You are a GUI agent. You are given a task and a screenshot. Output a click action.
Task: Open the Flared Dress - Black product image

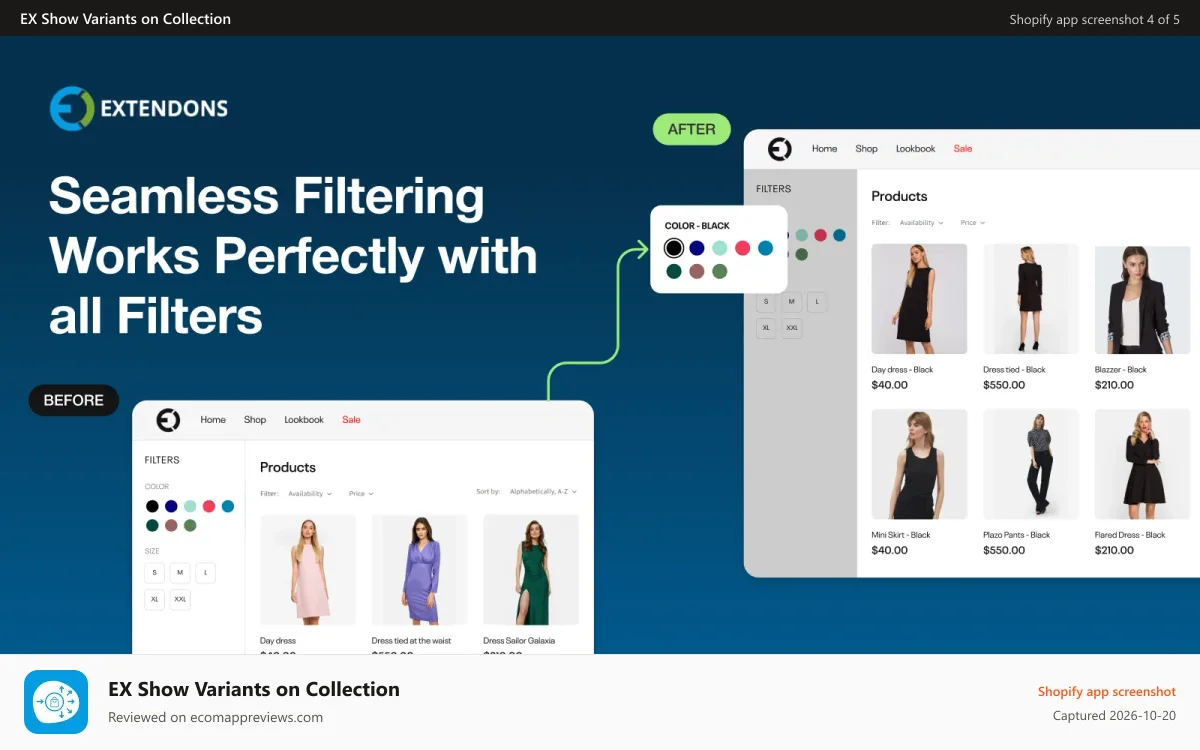coord(1143,464)
